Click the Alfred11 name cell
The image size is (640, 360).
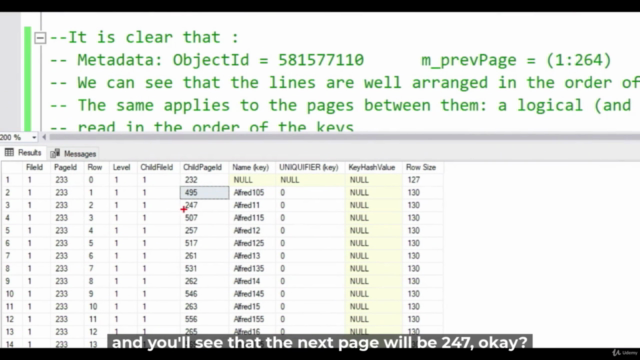point(253,205)
